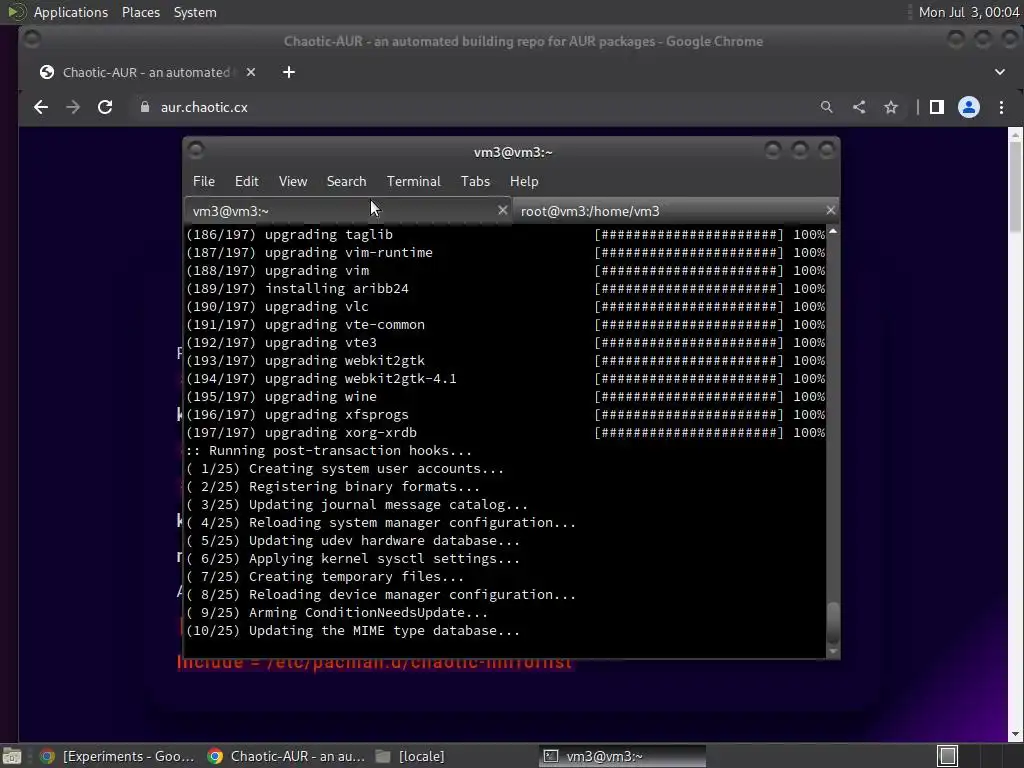Open terminal Edit menu
The height and width of the screenshot is (768, 1024).
[247, 182]
